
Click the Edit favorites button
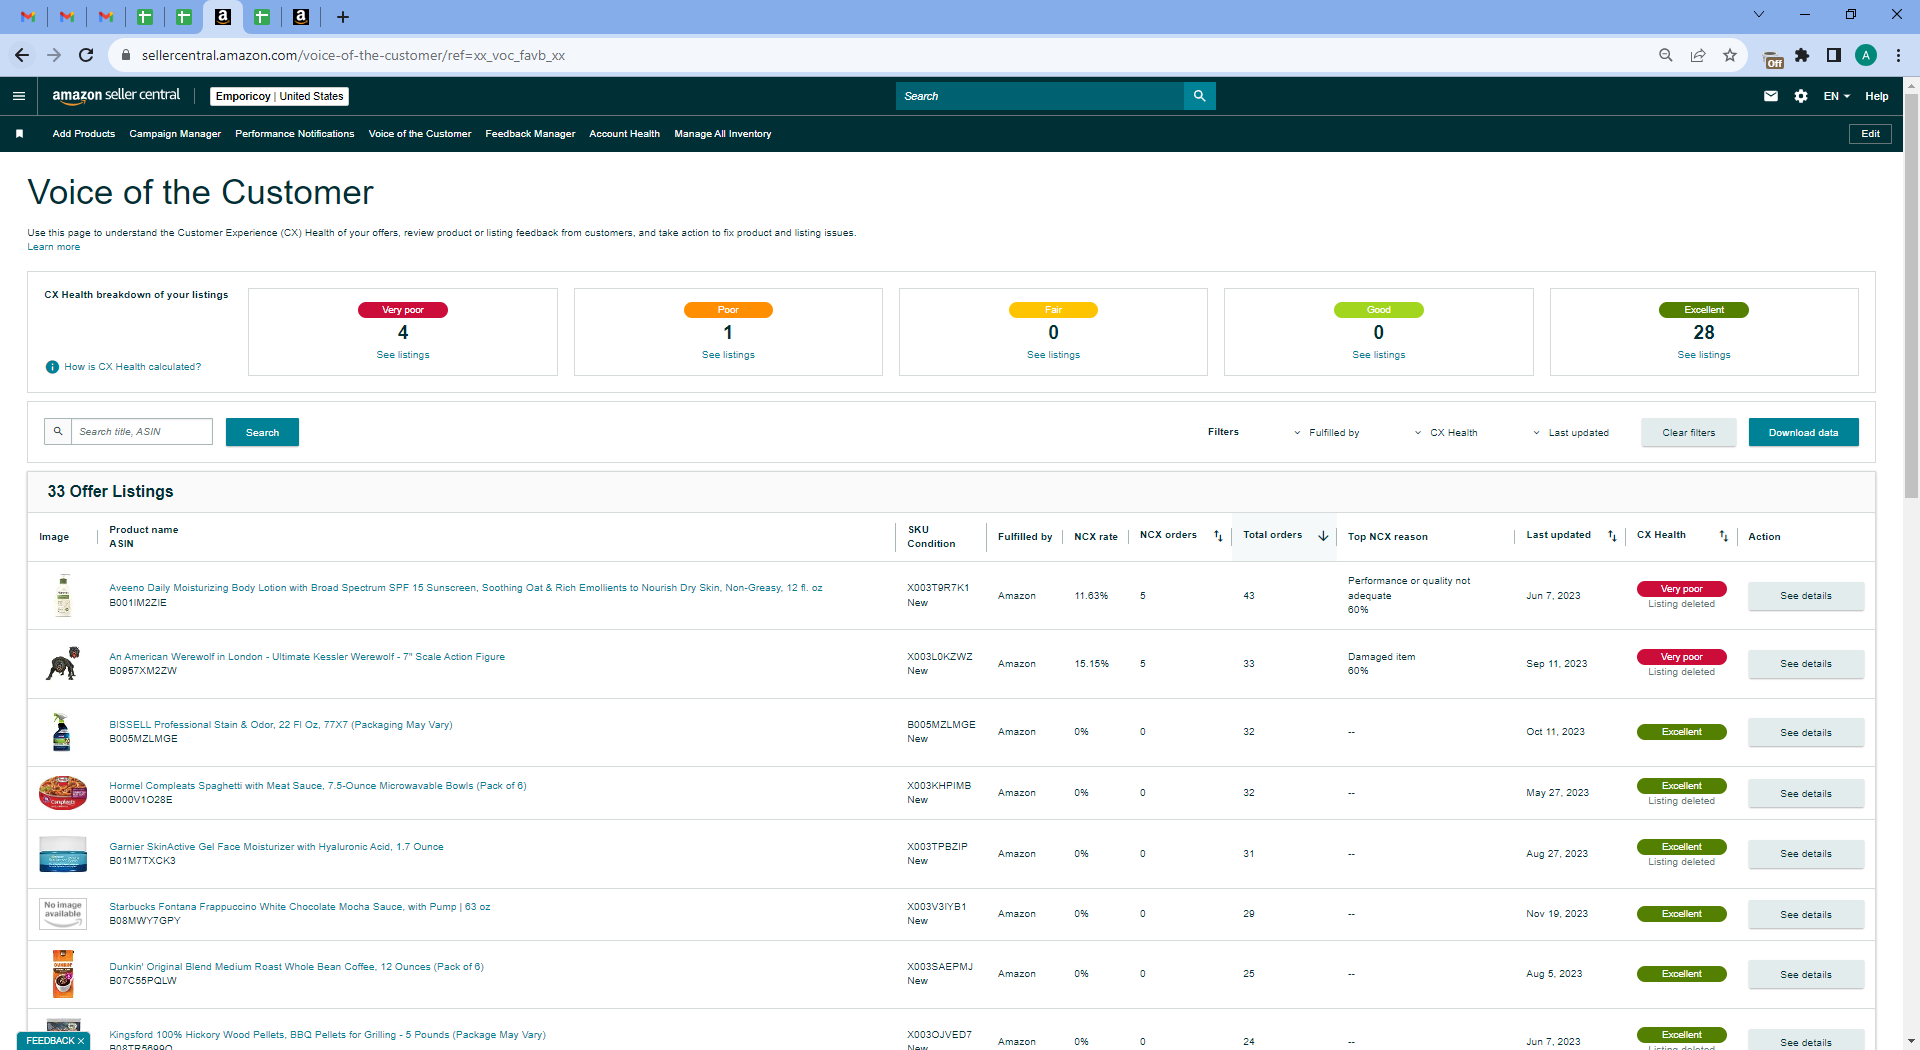1870,134
